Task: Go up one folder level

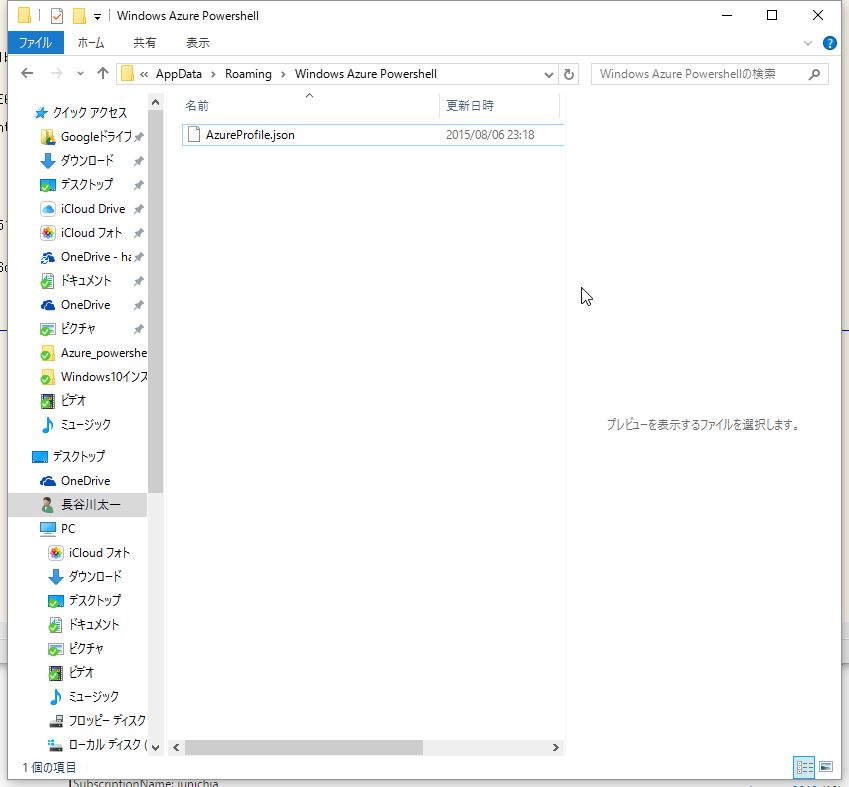Action: (103, 74)
